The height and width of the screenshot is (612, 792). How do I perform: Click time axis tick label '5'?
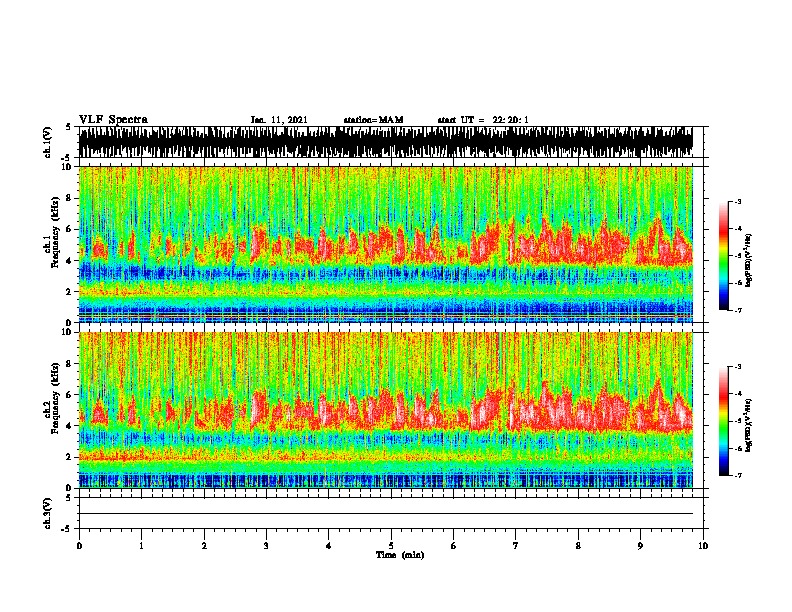coord(391,546)
